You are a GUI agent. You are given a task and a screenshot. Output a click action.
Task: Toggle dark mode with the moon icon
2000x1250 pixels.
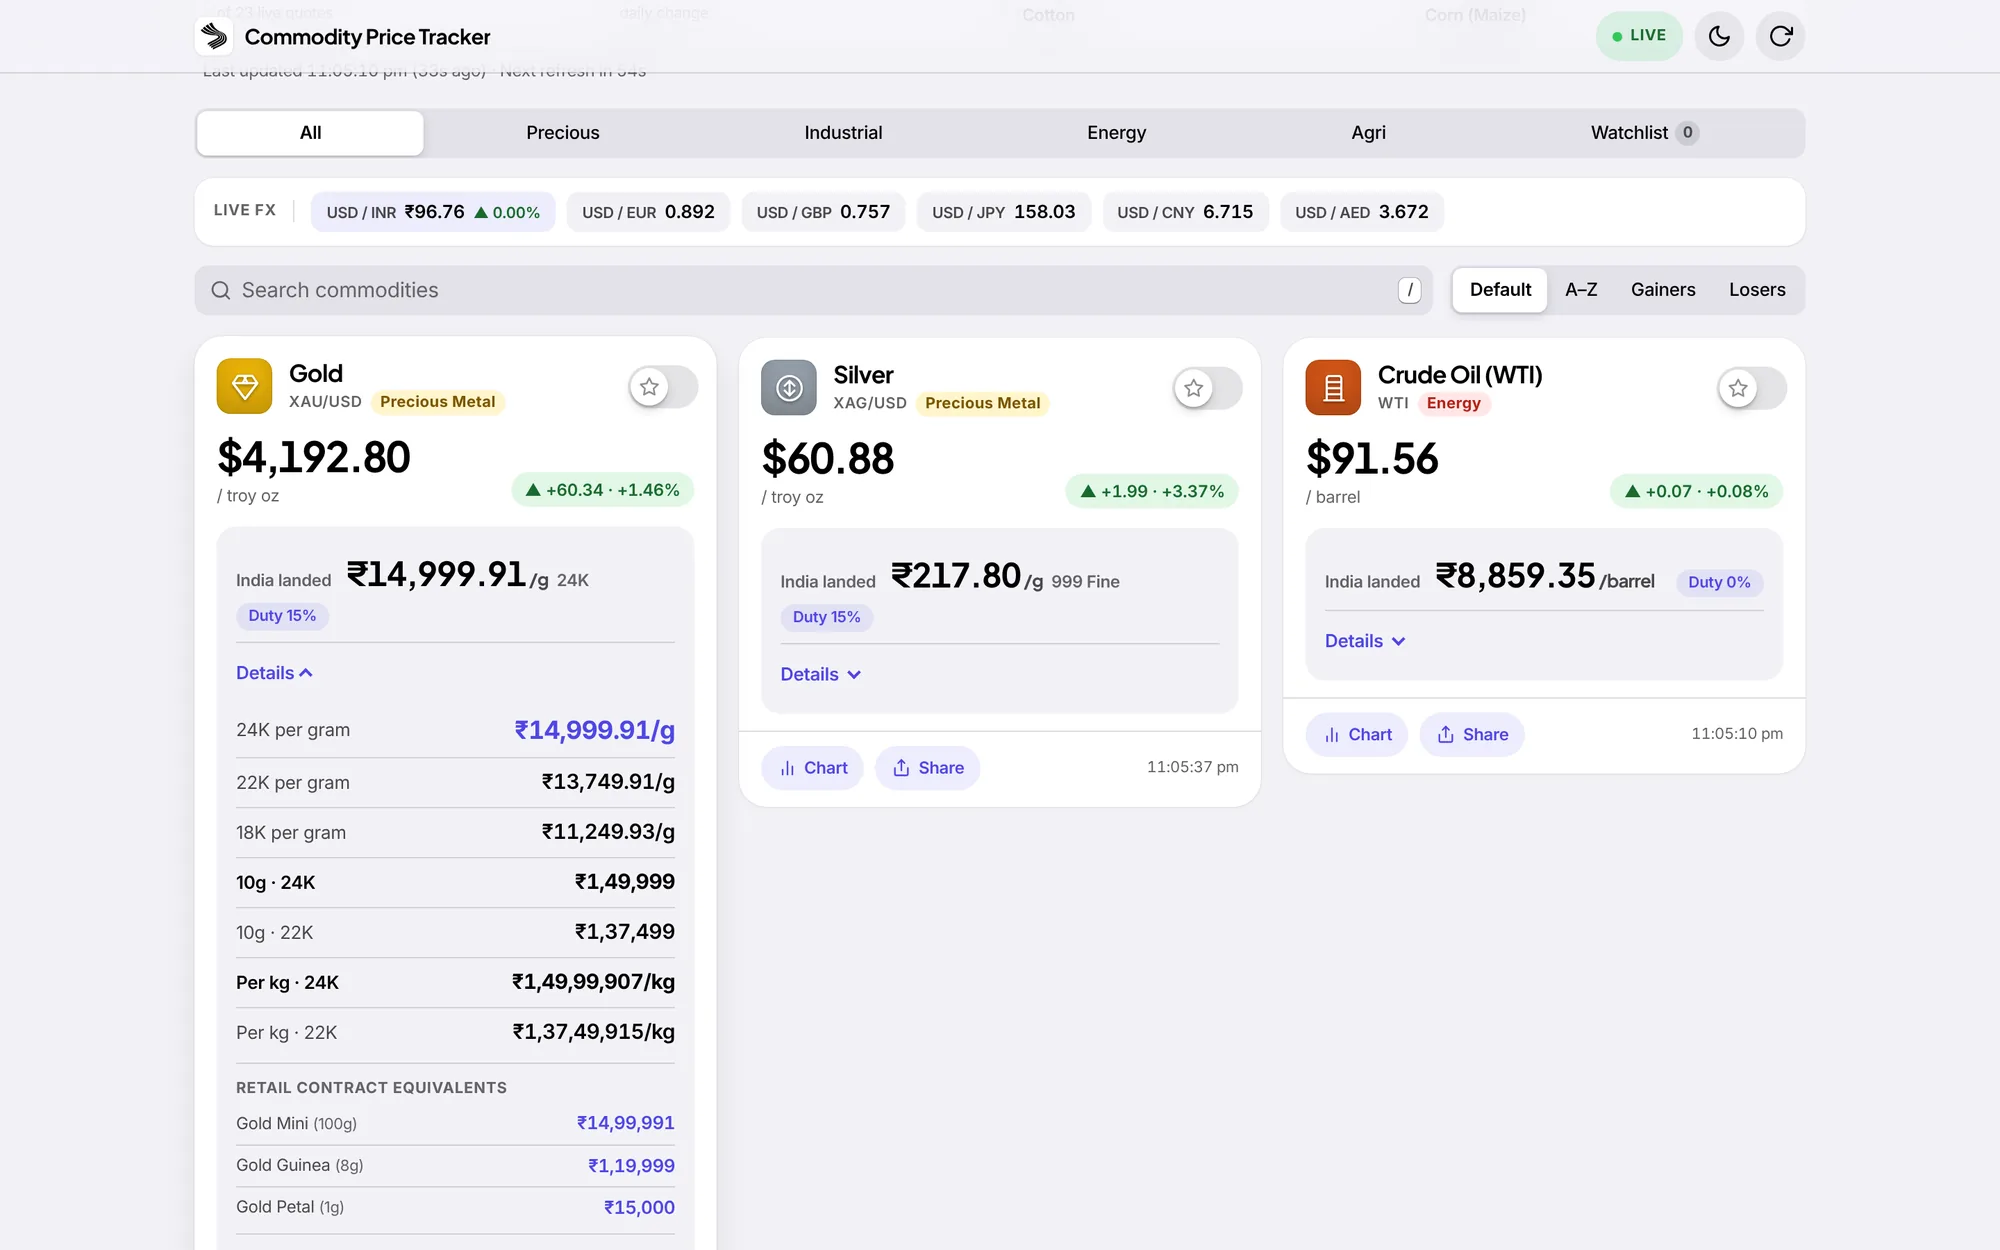coord(1719,37)
